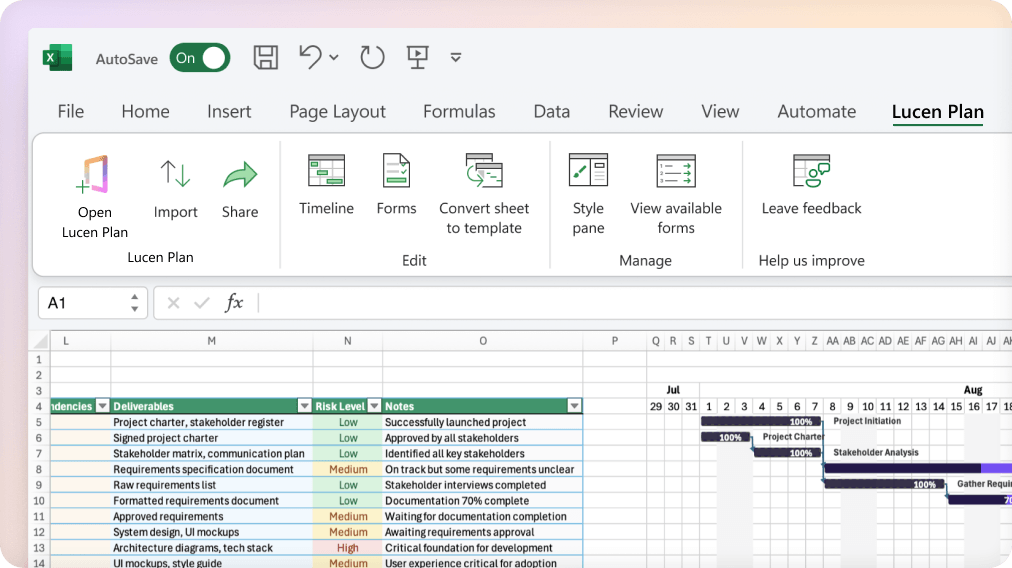The height and width of the screenshot is (568, 1012).
Task: Open the Undo history dropdown arrow
Action: pyautogui.click(x=334, y=57)
